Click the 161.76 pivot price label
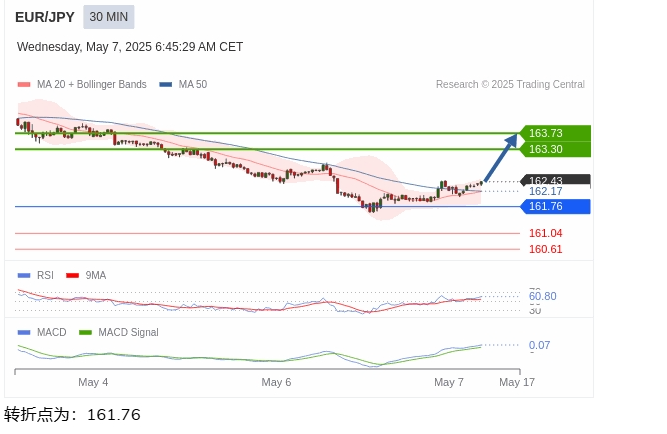Image resolution: width=667 pixels, height=434 pixels. 556,206
